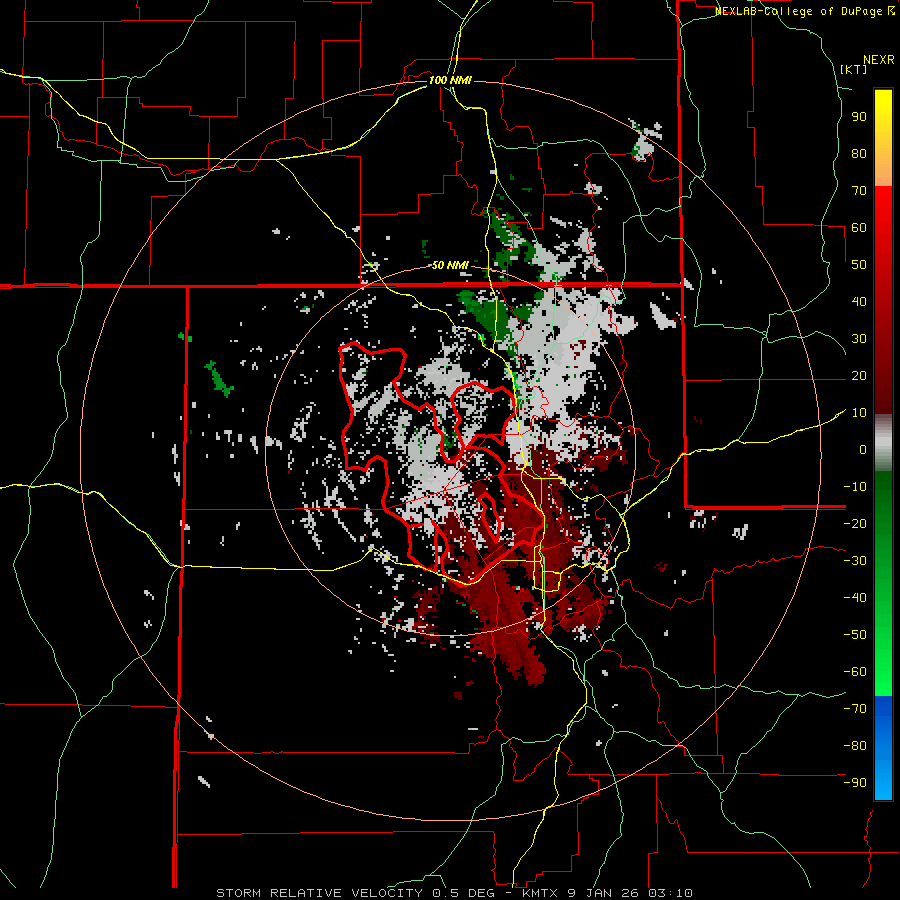Click the [KT] units label

[854, 69]
